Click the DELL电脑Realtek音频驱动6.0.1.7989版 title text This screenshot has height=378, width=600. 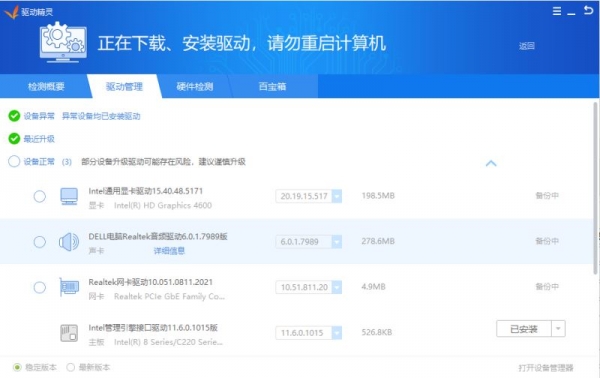pos(158,236)
